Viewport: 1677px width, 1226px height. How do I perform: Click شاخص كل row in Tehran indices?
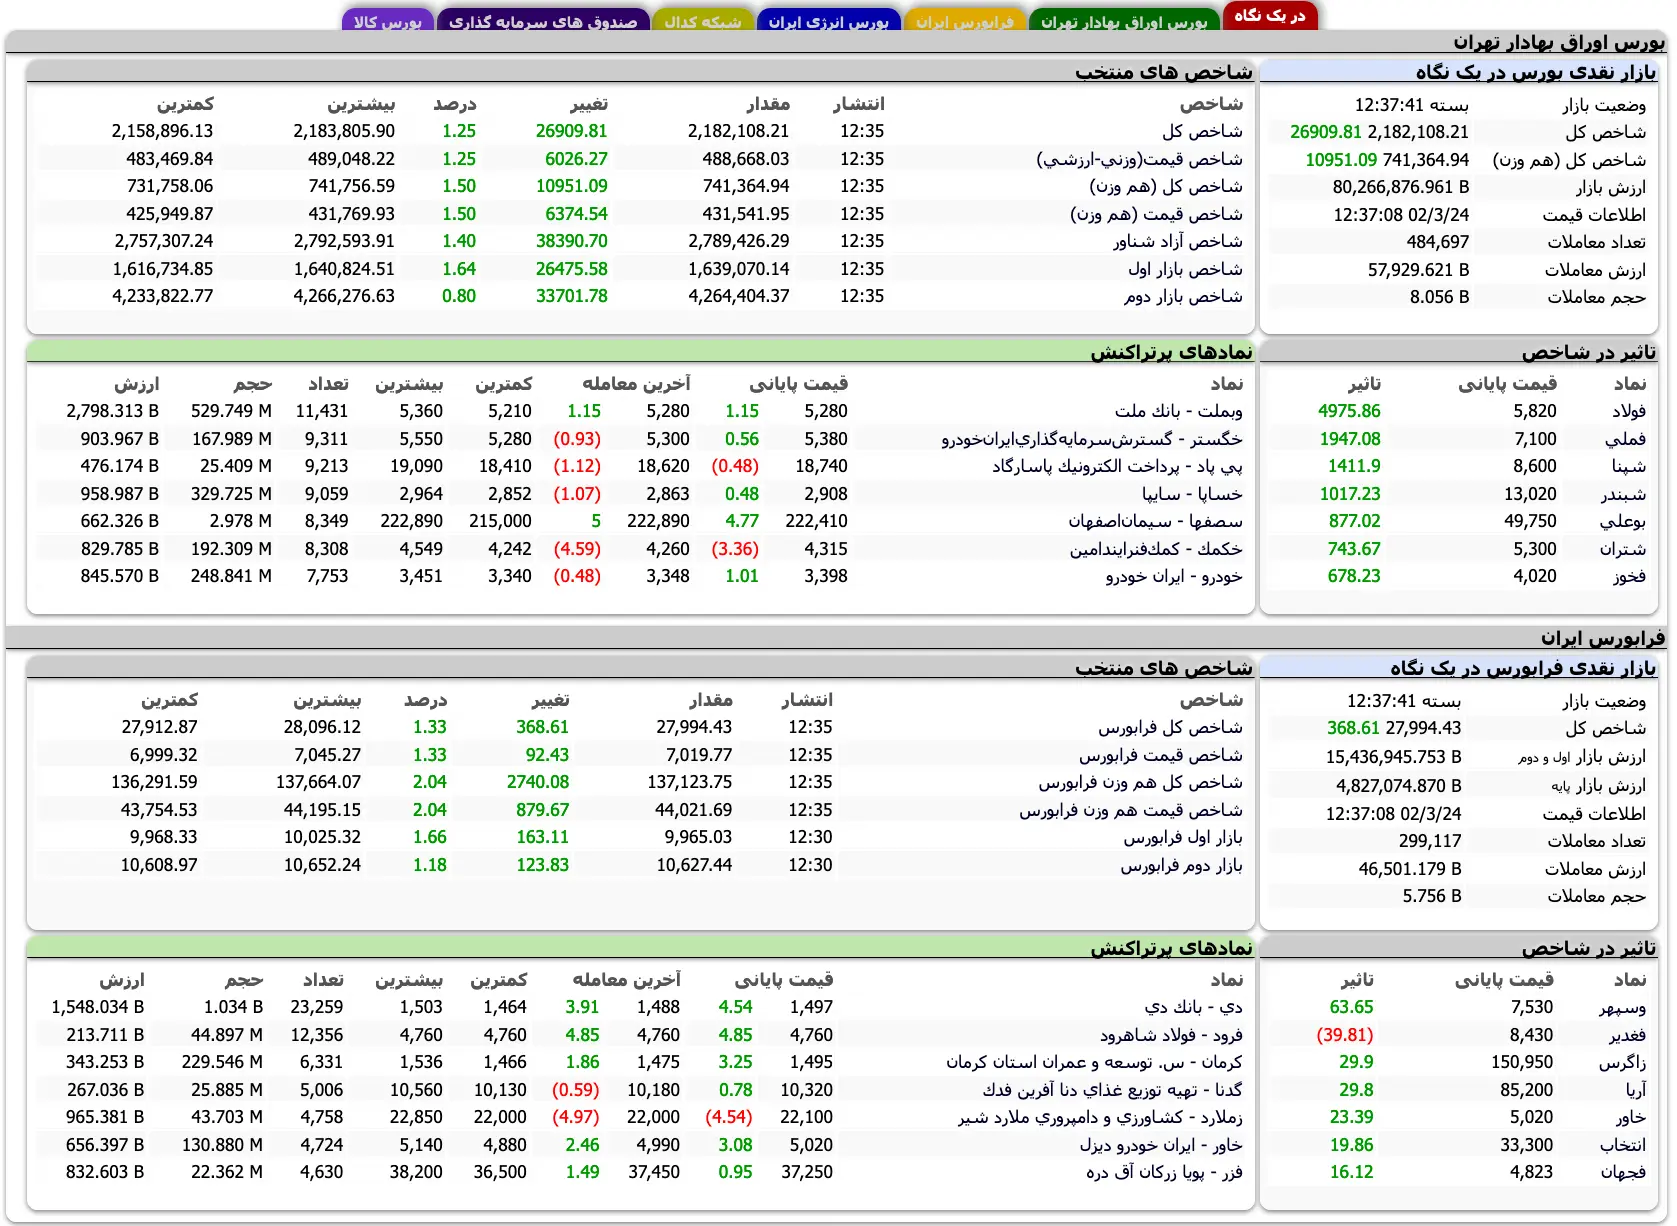coord(640,131)
